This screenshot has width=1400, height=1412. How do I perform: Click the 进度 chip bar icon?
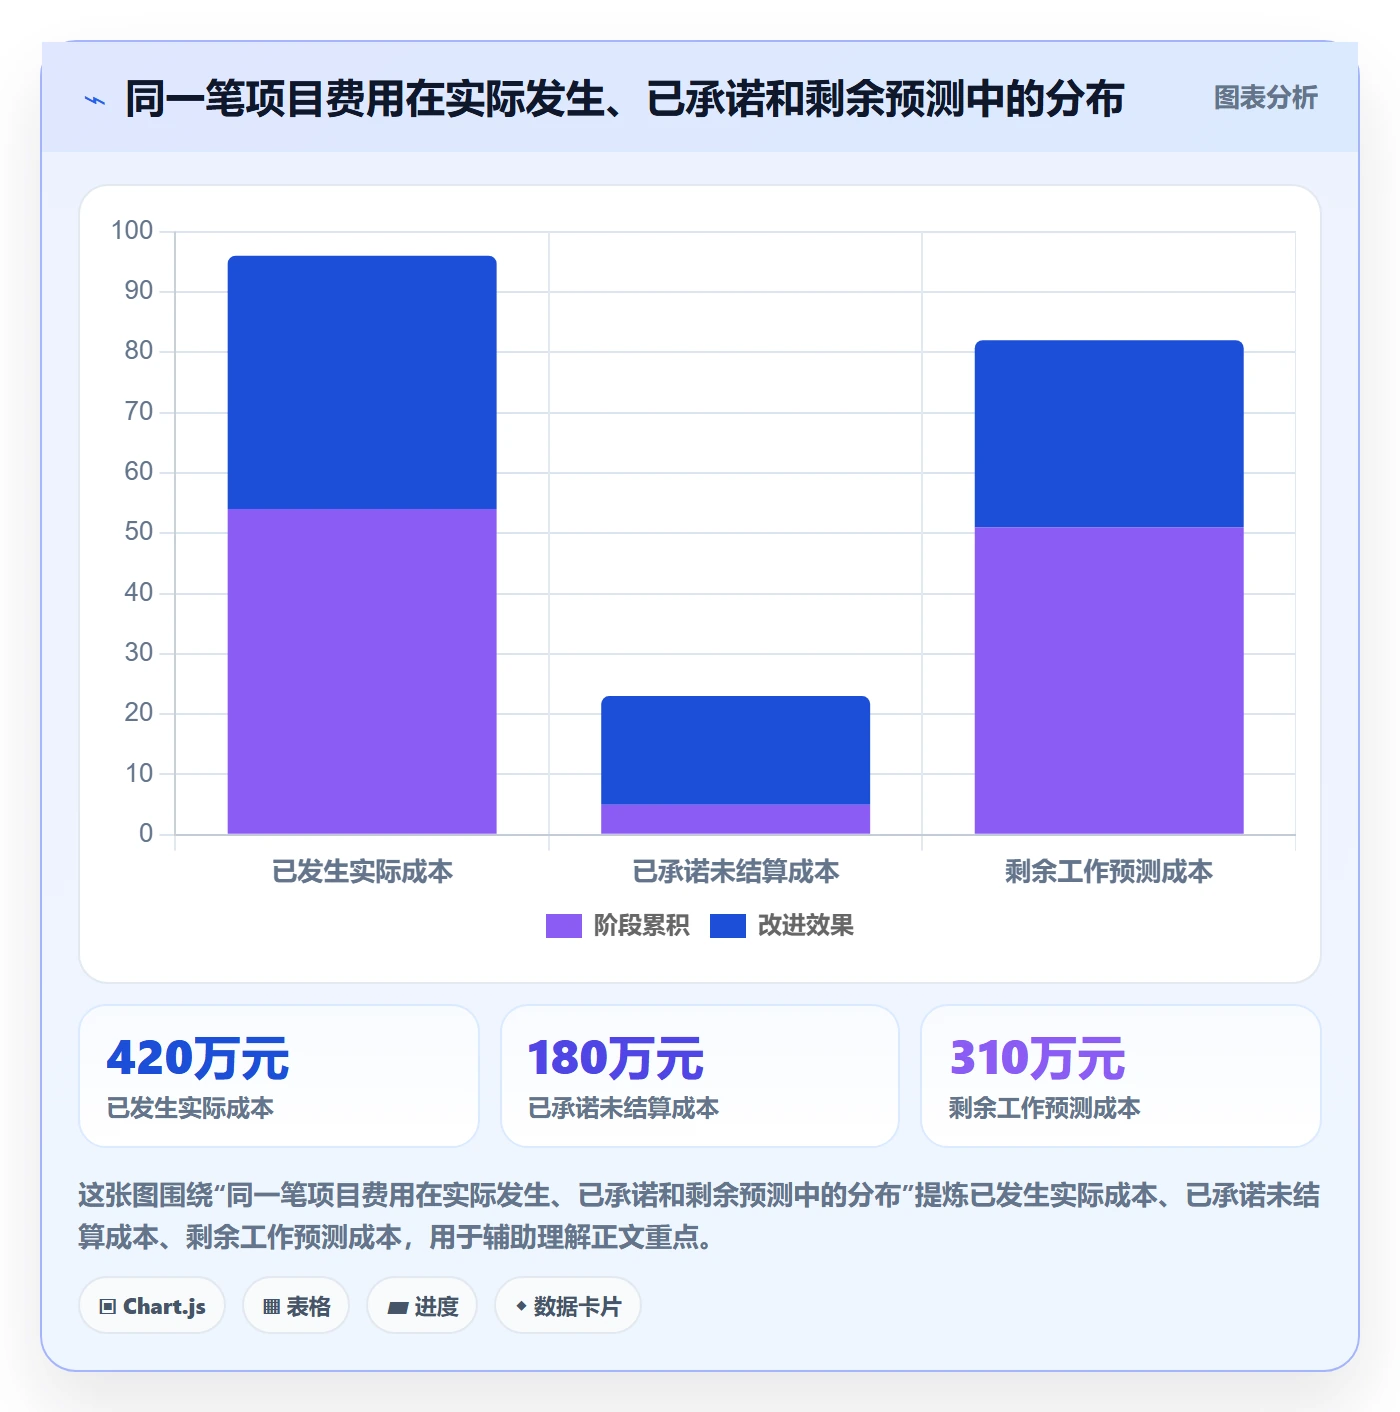click(x=397, y=1308)
